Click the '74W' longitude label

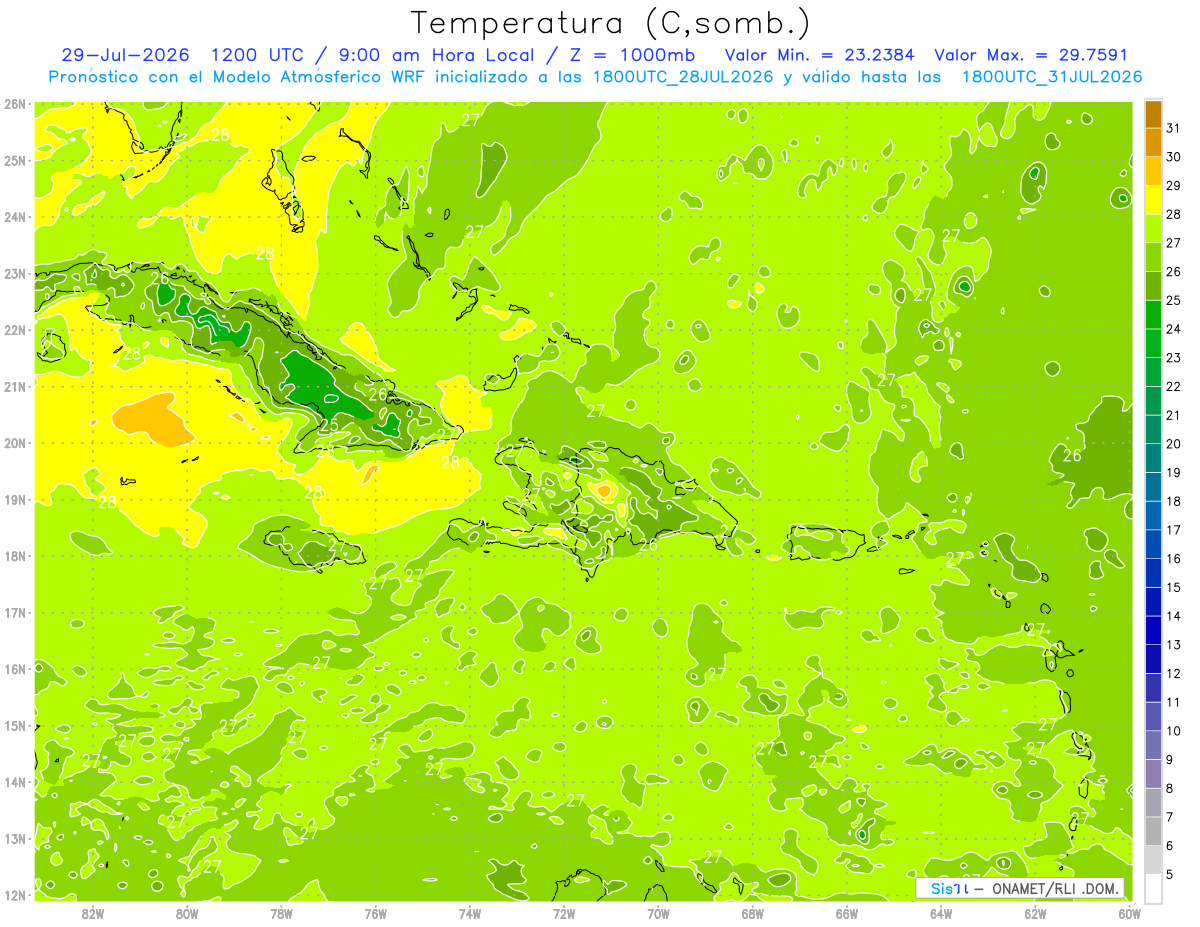(x=470, y=913)
